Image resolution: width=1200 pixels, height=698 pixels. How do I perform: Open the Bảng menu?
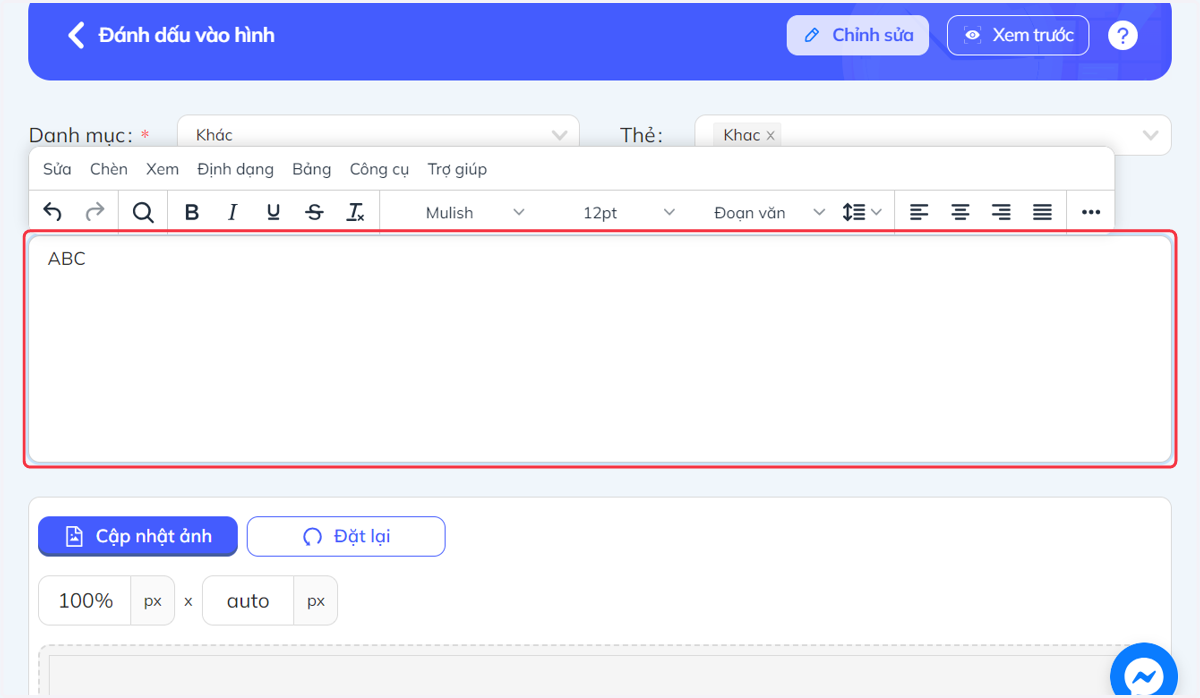[312, 169]
